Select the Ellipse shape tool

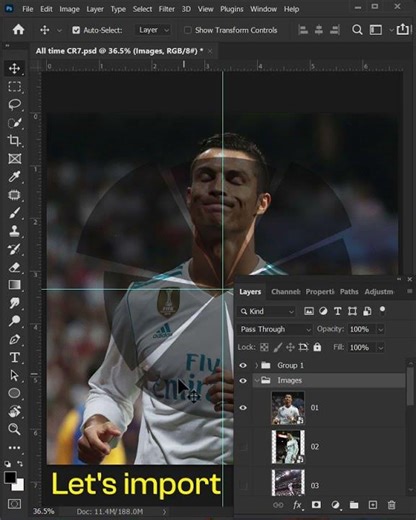click(x=14, y=393)
